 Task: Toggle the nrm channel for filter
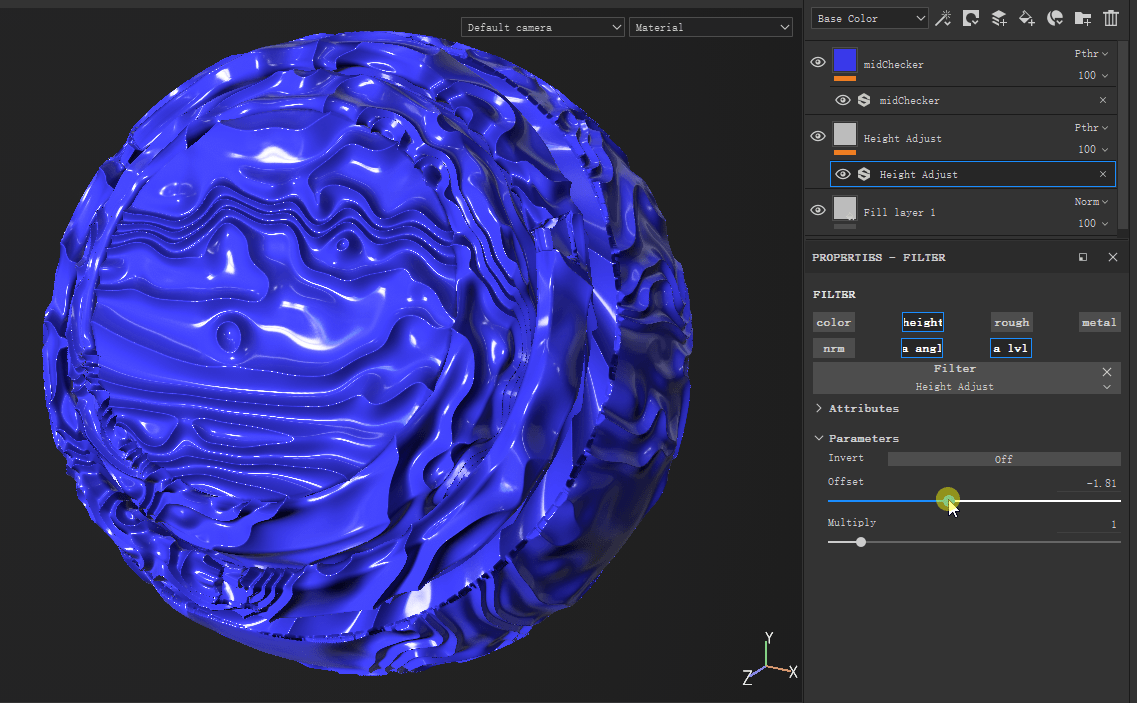pos(834,348)
